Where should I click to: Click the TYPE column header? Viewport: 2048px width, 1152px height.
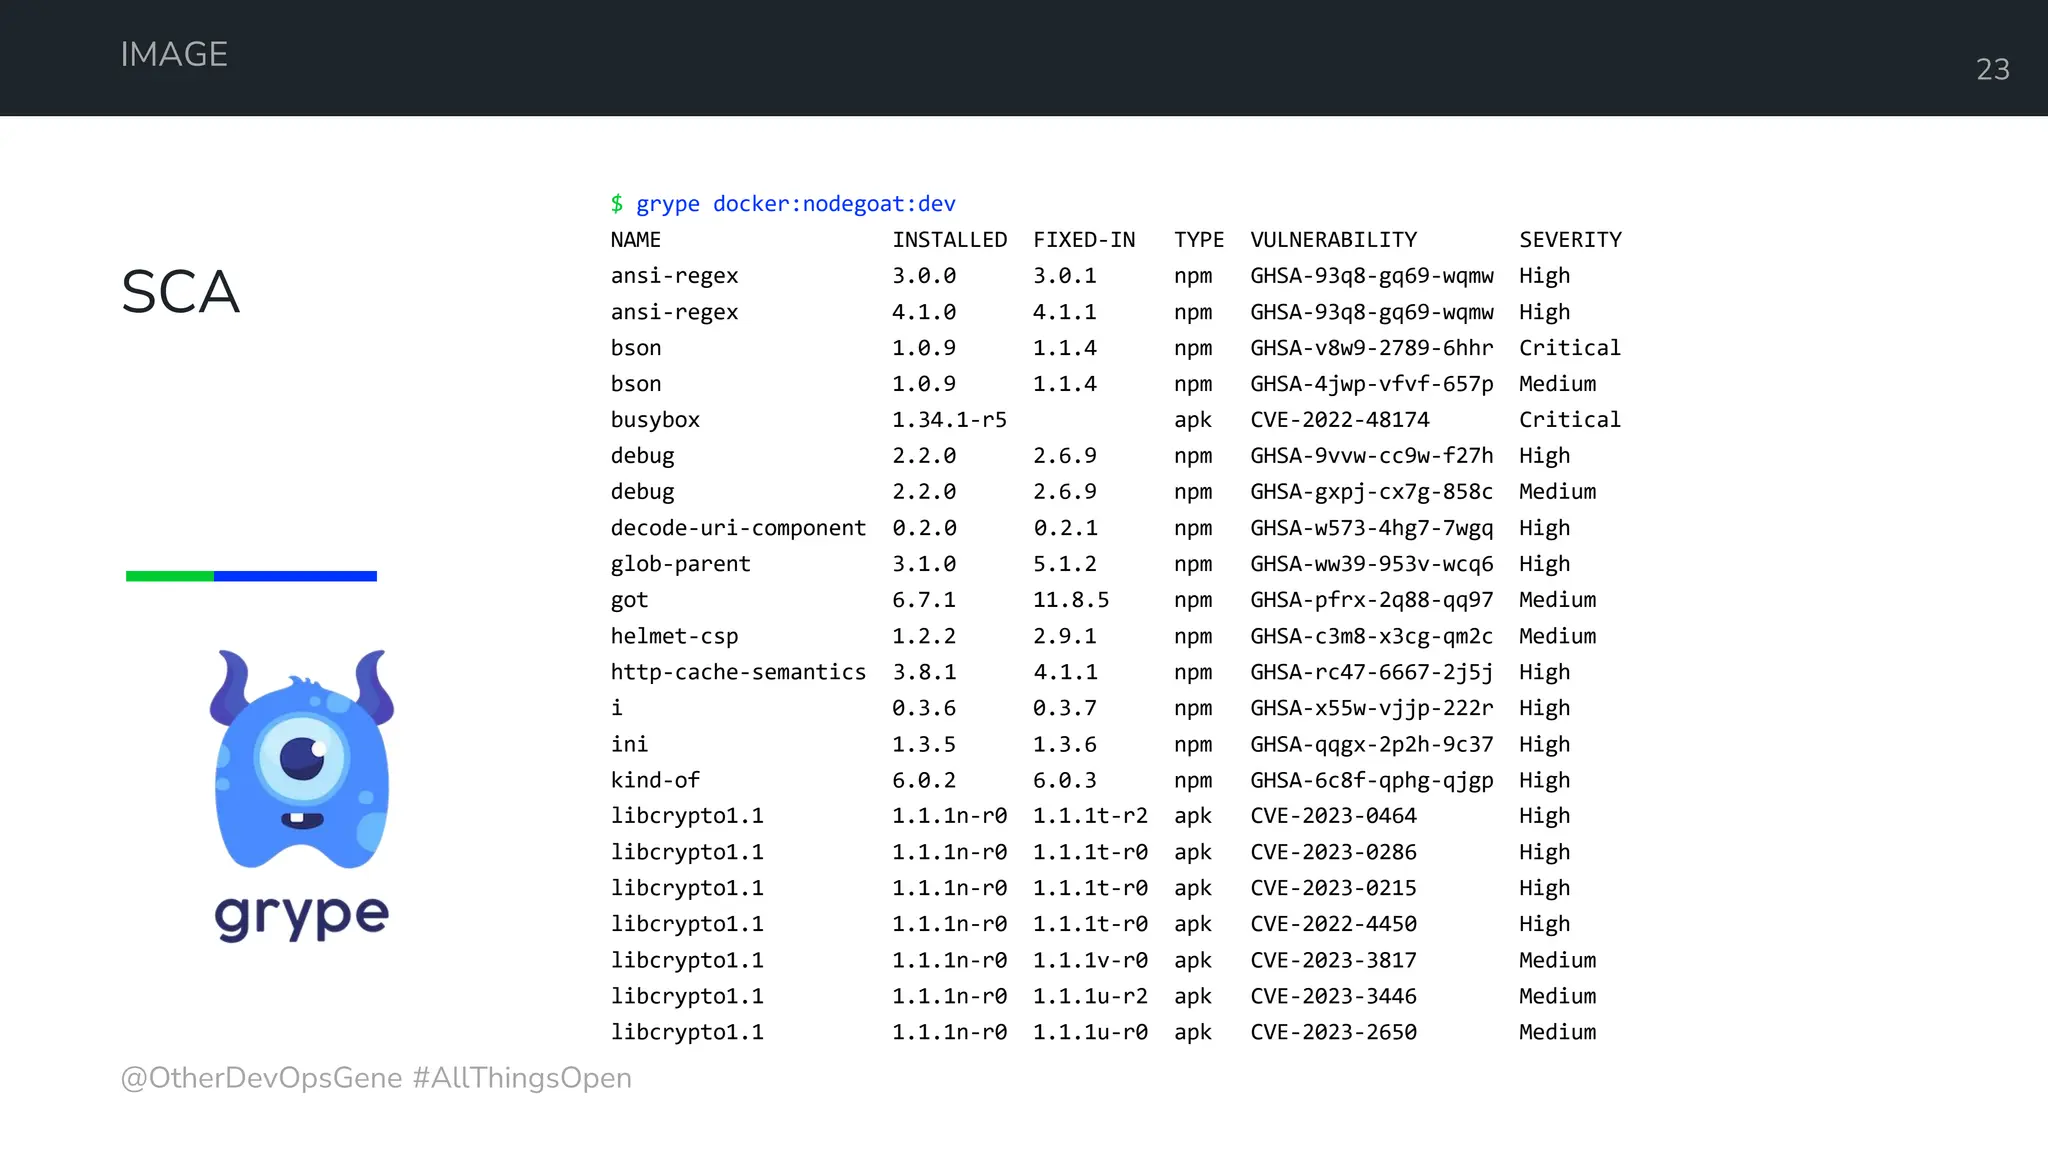click(1199, 240)
